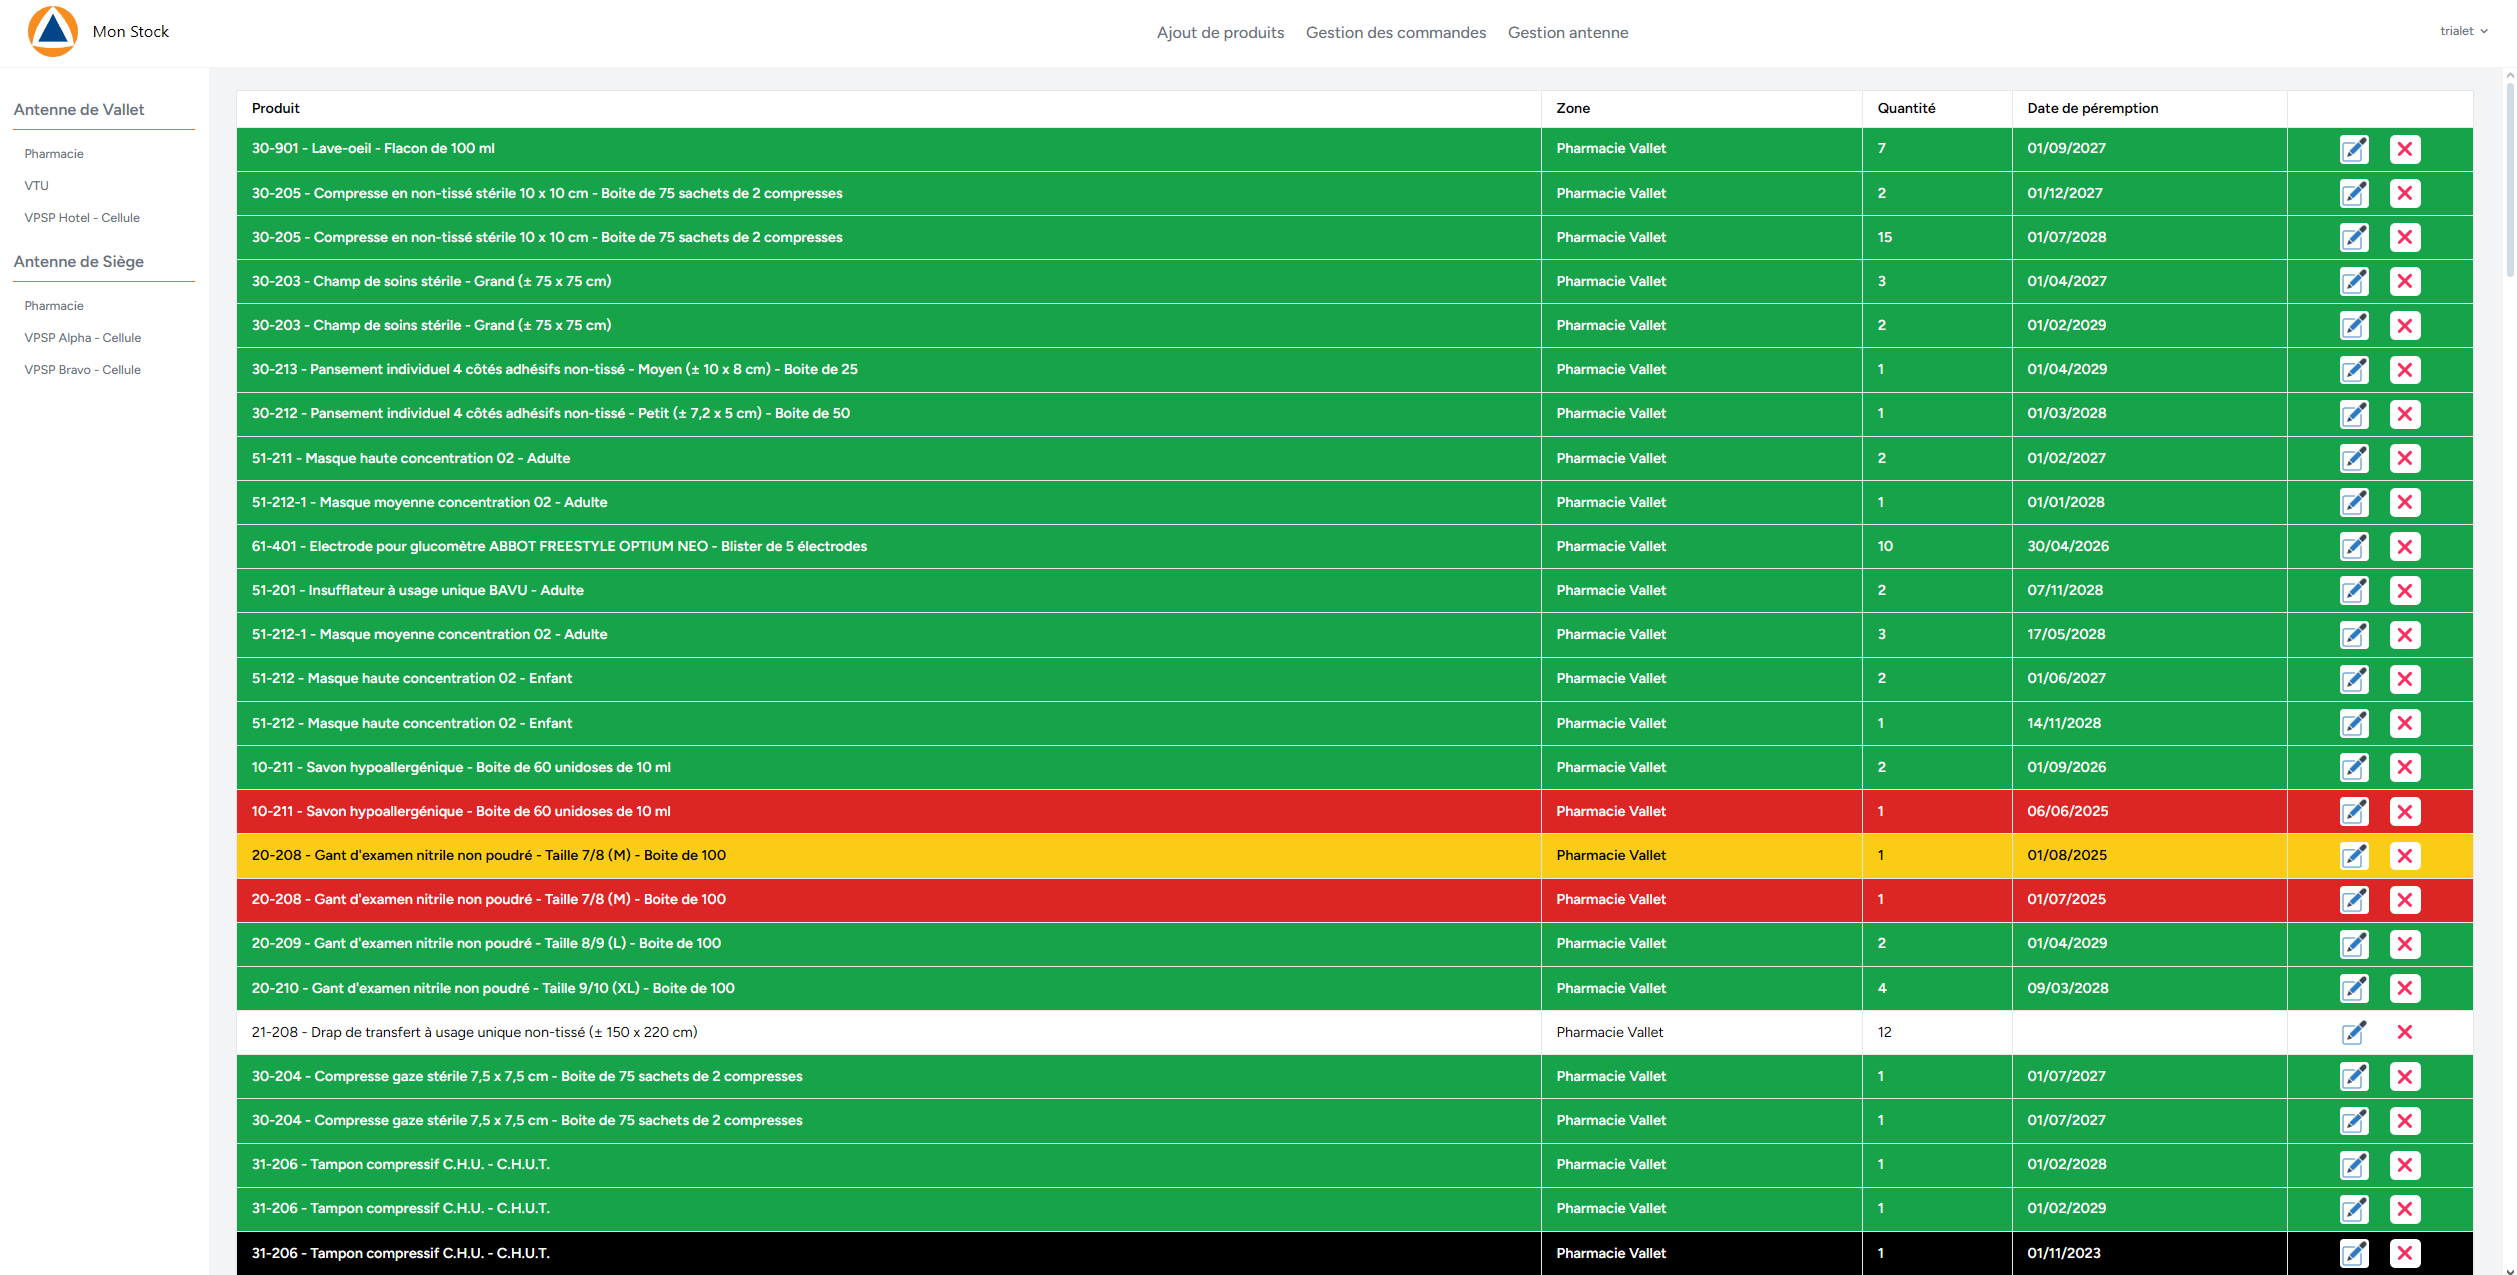Click the date 01/11/2023 in black row

pos(2063,1253)
